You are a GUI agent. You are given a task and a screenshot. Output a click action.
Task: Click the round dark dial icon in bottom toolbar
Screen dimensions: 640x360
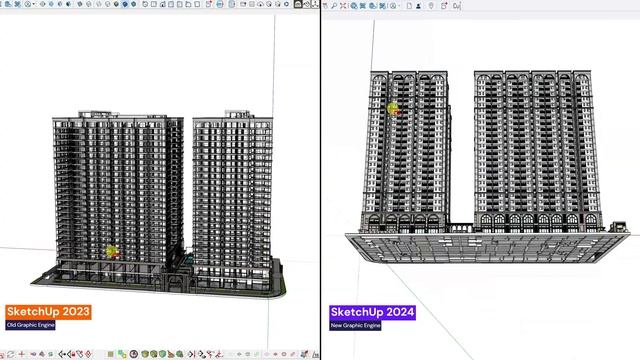133,354
